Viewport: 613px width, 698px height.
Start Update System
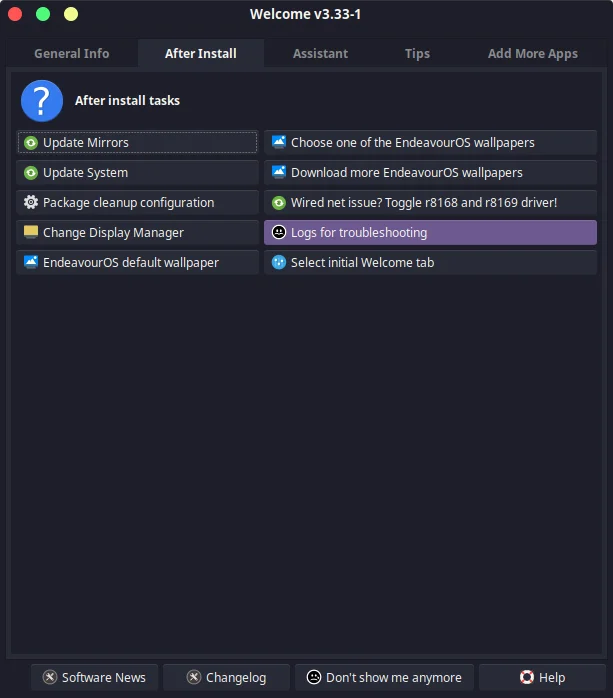click(138, 172)
